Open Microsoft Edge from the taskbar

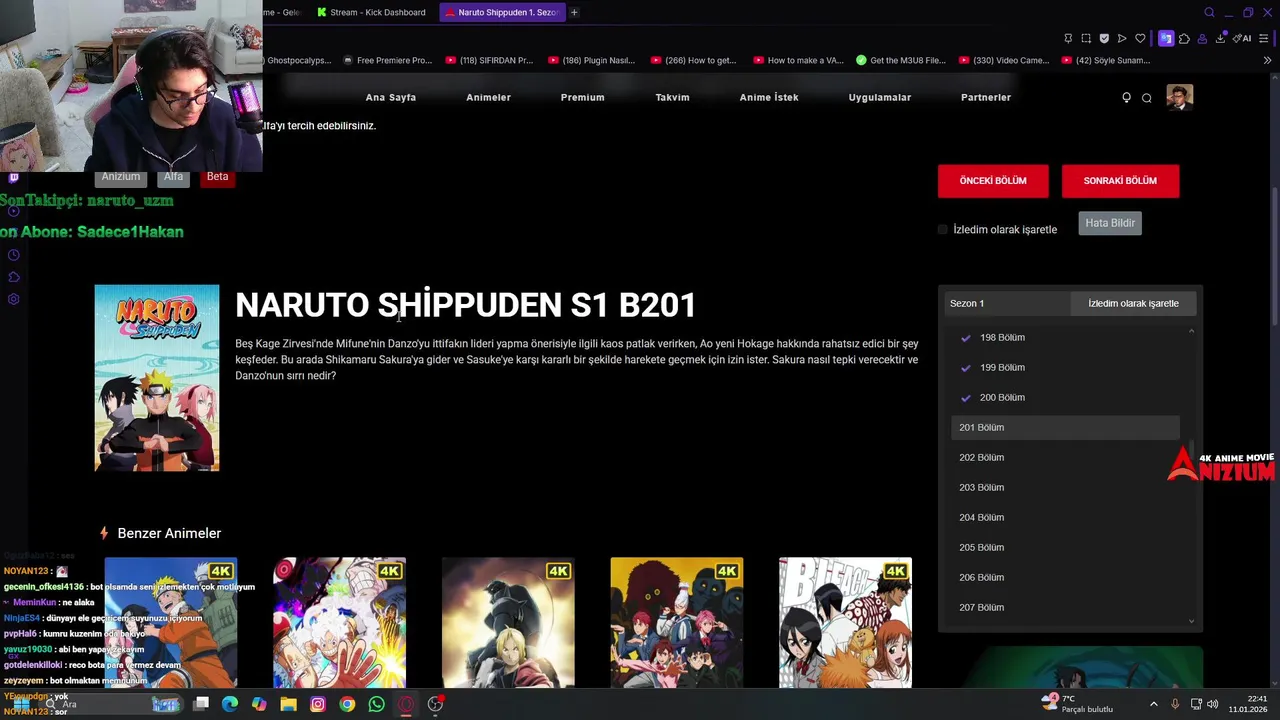coord(230,704)
